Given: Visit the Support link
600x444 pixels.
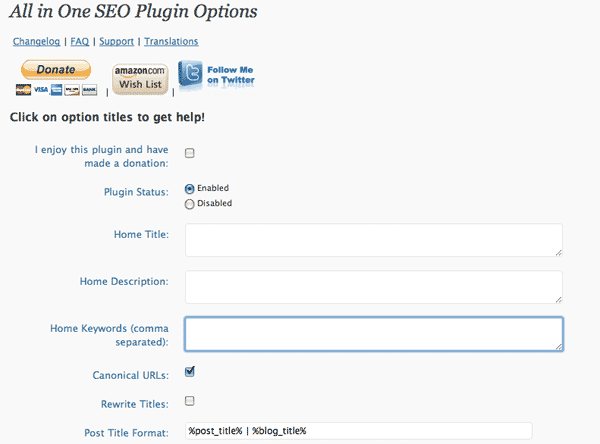Looking at the screenshot, I should tap(116, 42).
